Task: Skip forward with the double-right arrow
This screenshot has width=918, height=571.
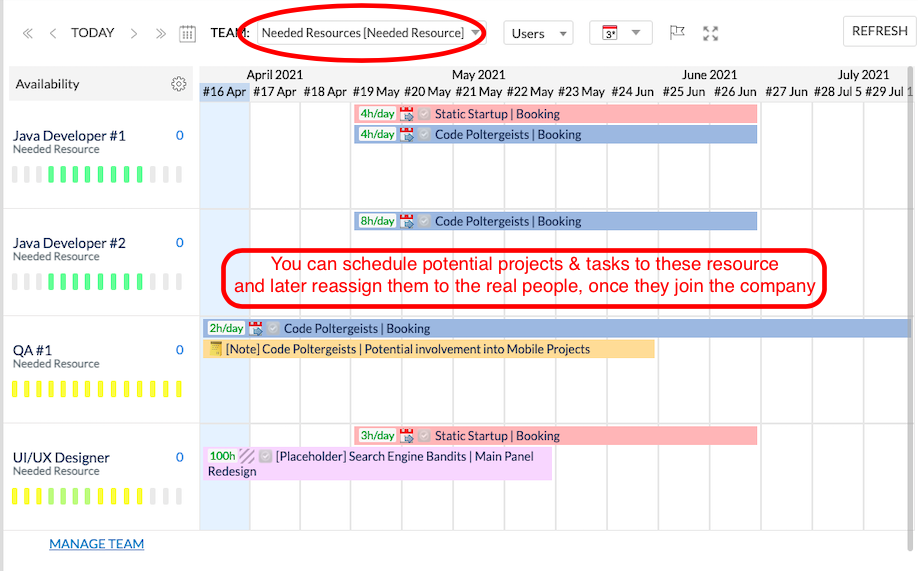Action: click(160, 33)
